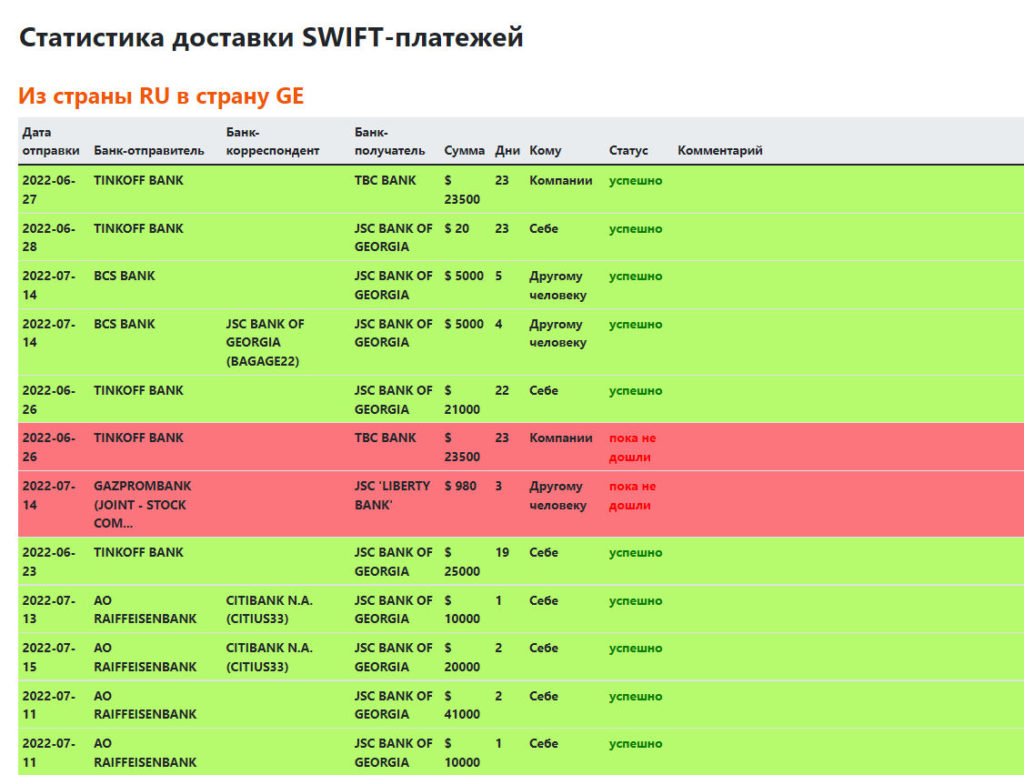Image resolution: width=1024 pixels, height=775 pixels.
Task: Select the "Кому" column header
Action: [545, 151]
